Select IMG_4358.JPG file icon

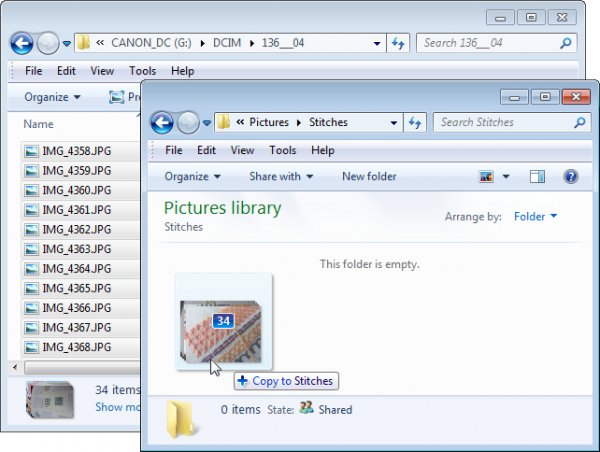32,152
